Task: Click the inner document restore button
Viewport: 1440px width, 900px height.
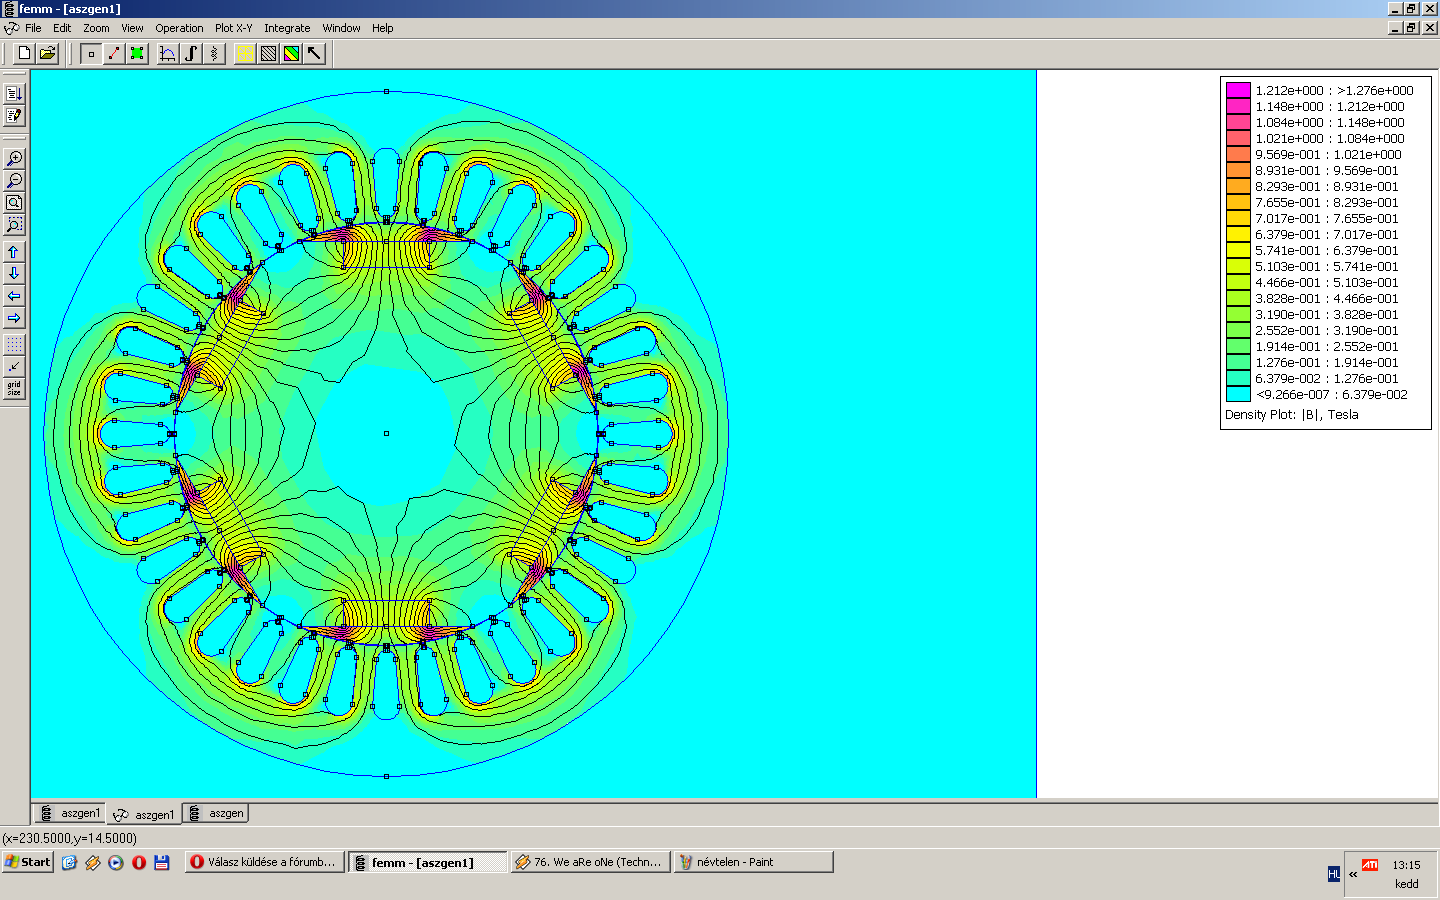Action: tap(1411, 28)
